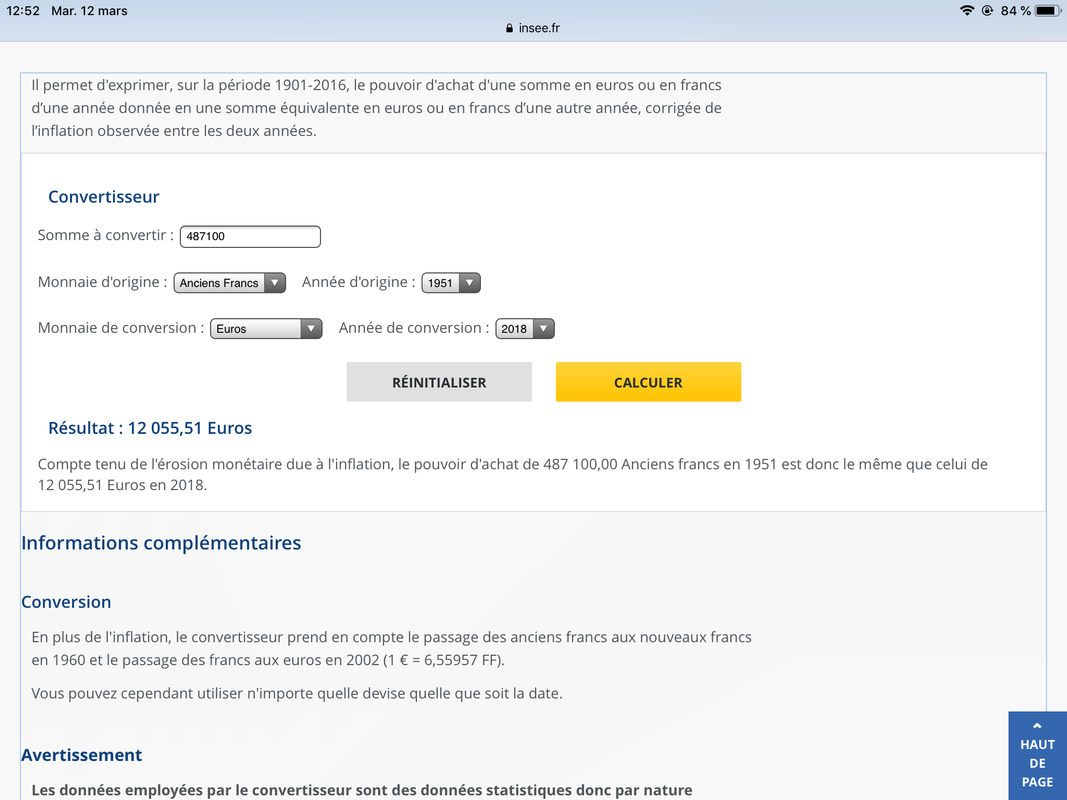
Task: Click the yellow CALCULER button
Action: (649, 382)
